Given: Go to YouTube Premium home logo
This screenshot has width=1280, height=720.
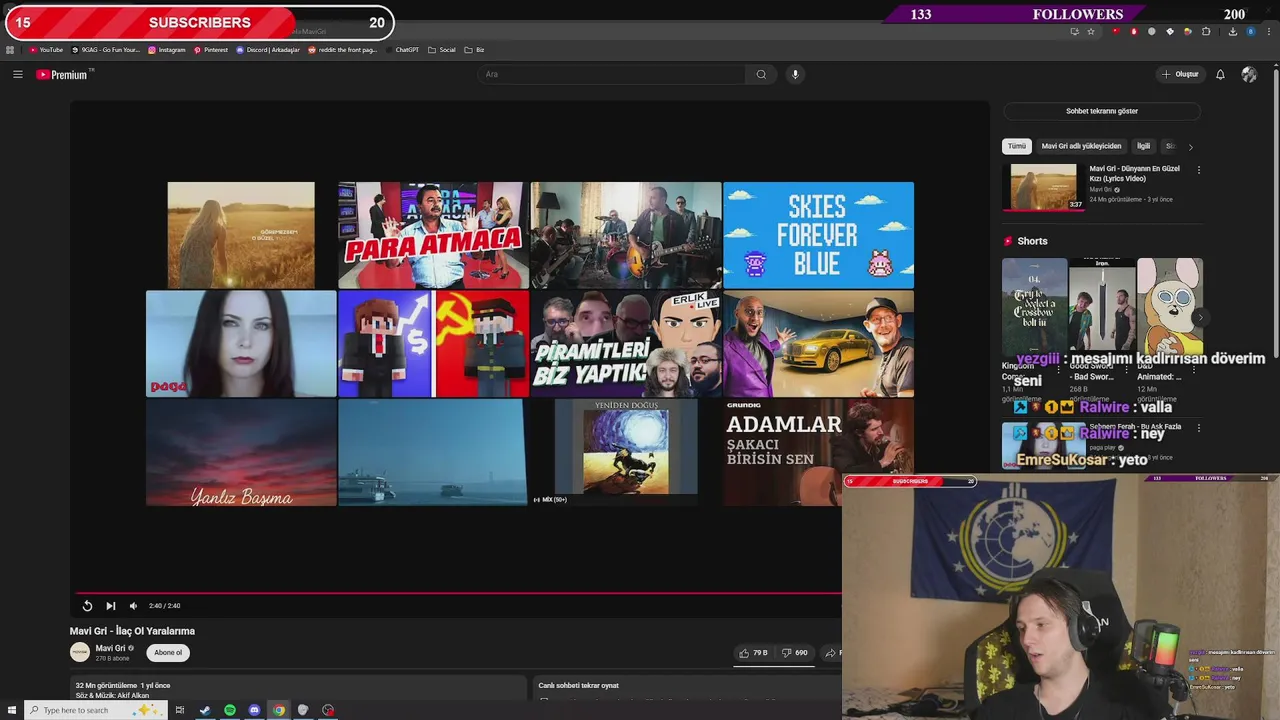Looking at the screenshot, I should (62, 74).
